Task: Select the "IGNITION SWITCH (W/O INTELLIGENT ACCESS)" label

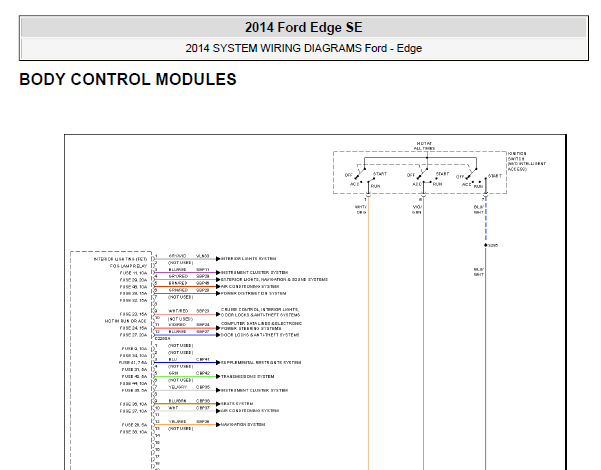Action: [527, 161]
